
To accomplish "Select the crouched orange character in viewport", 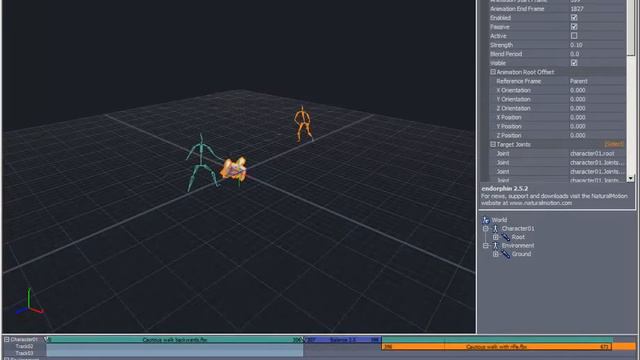I will (234, 169).
